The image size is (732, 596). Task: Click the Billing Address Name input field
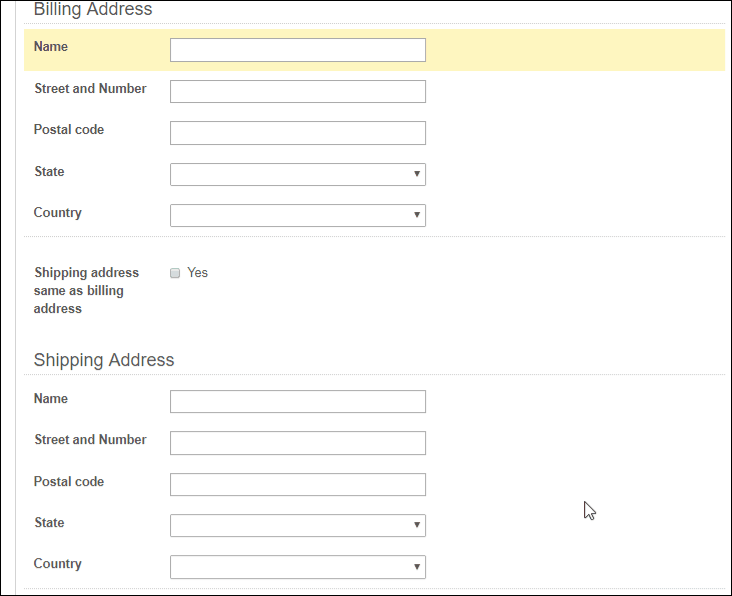click(x=297, y=50)
